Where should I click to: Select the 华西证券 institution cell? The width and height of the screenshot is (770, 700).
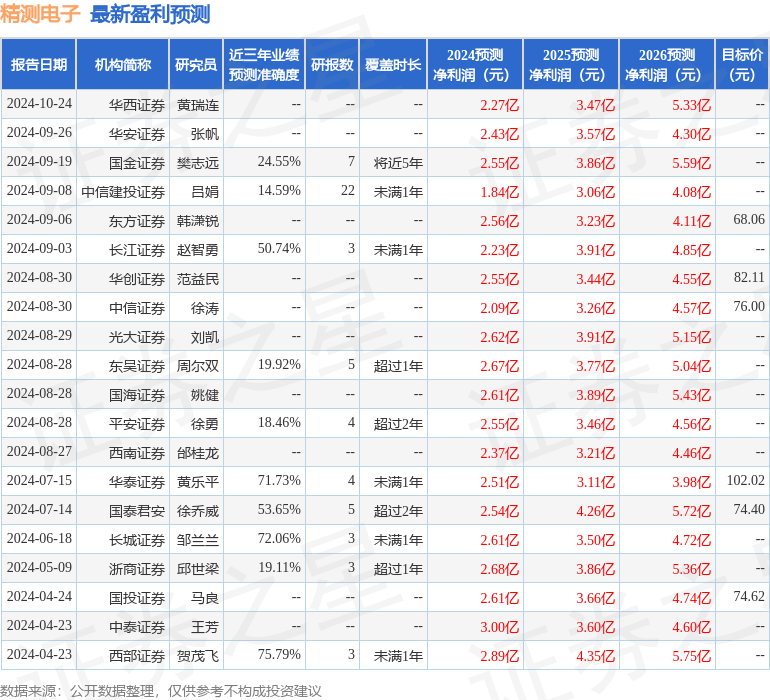click(x=123, y=105)
